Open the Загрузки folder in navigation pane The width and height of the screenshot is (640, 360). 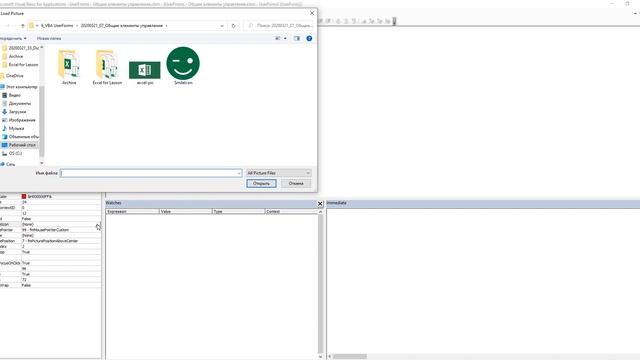pos(17,112)
